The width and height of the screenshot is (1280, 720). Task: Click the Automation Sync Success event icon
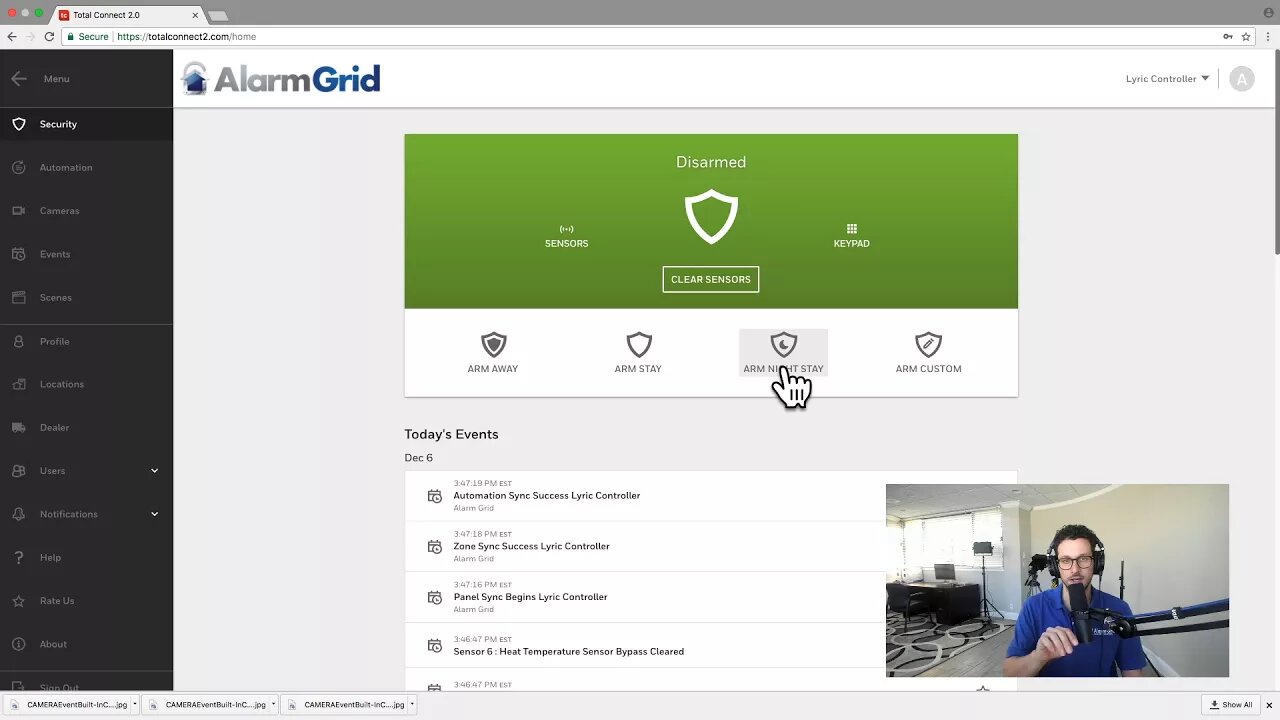(x=434, y=496)
